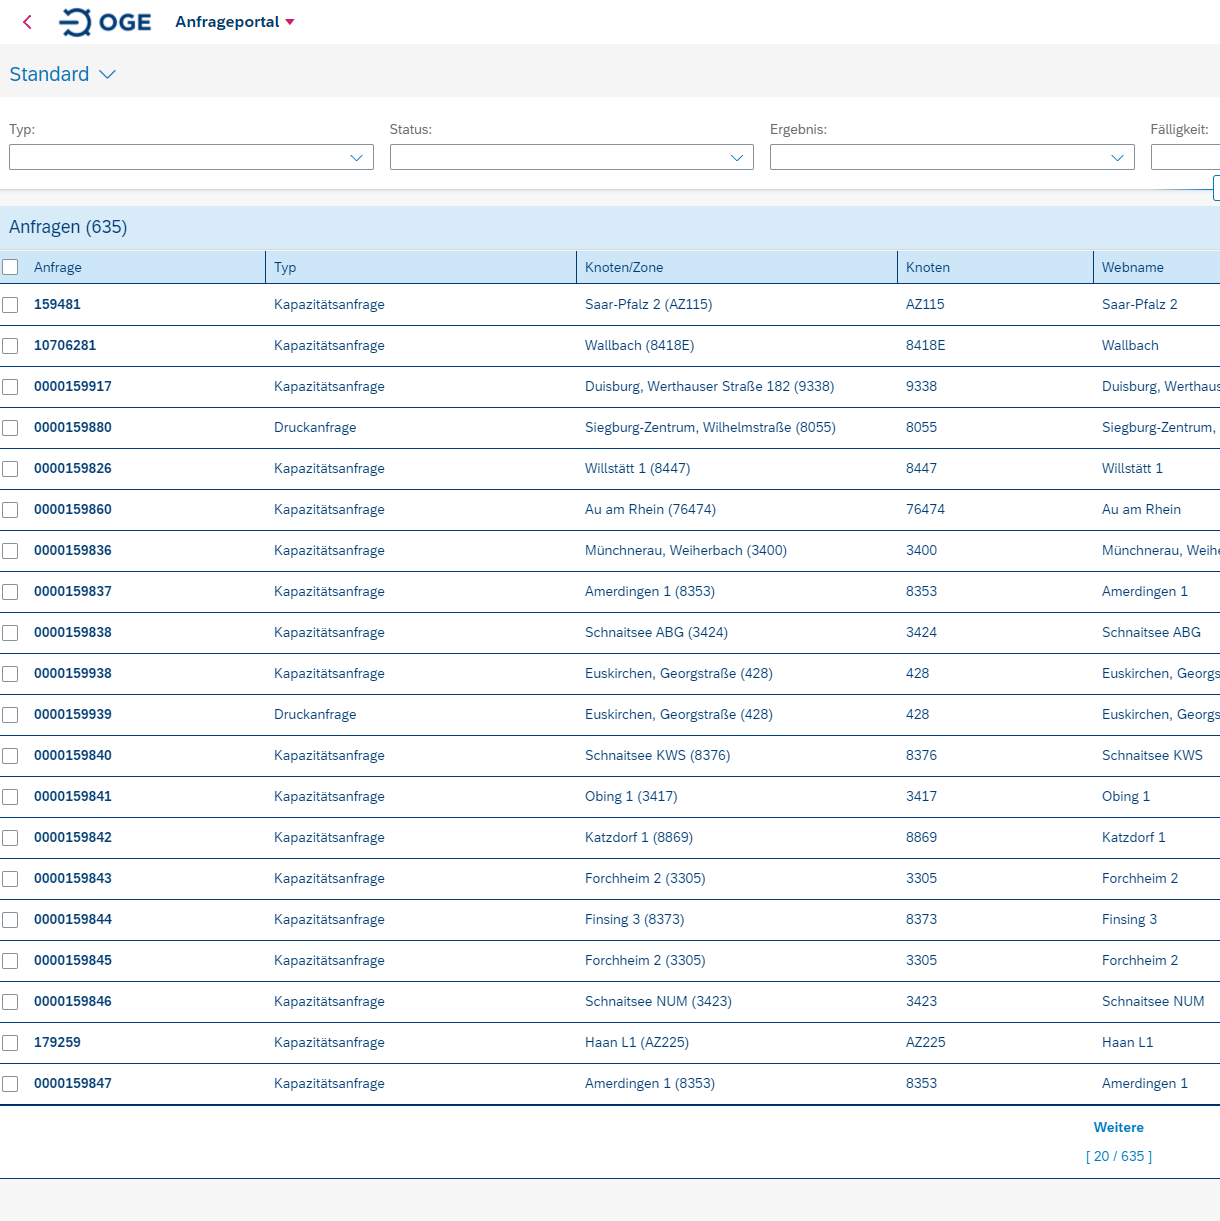Open request 0000159847

click(73, 1083)
